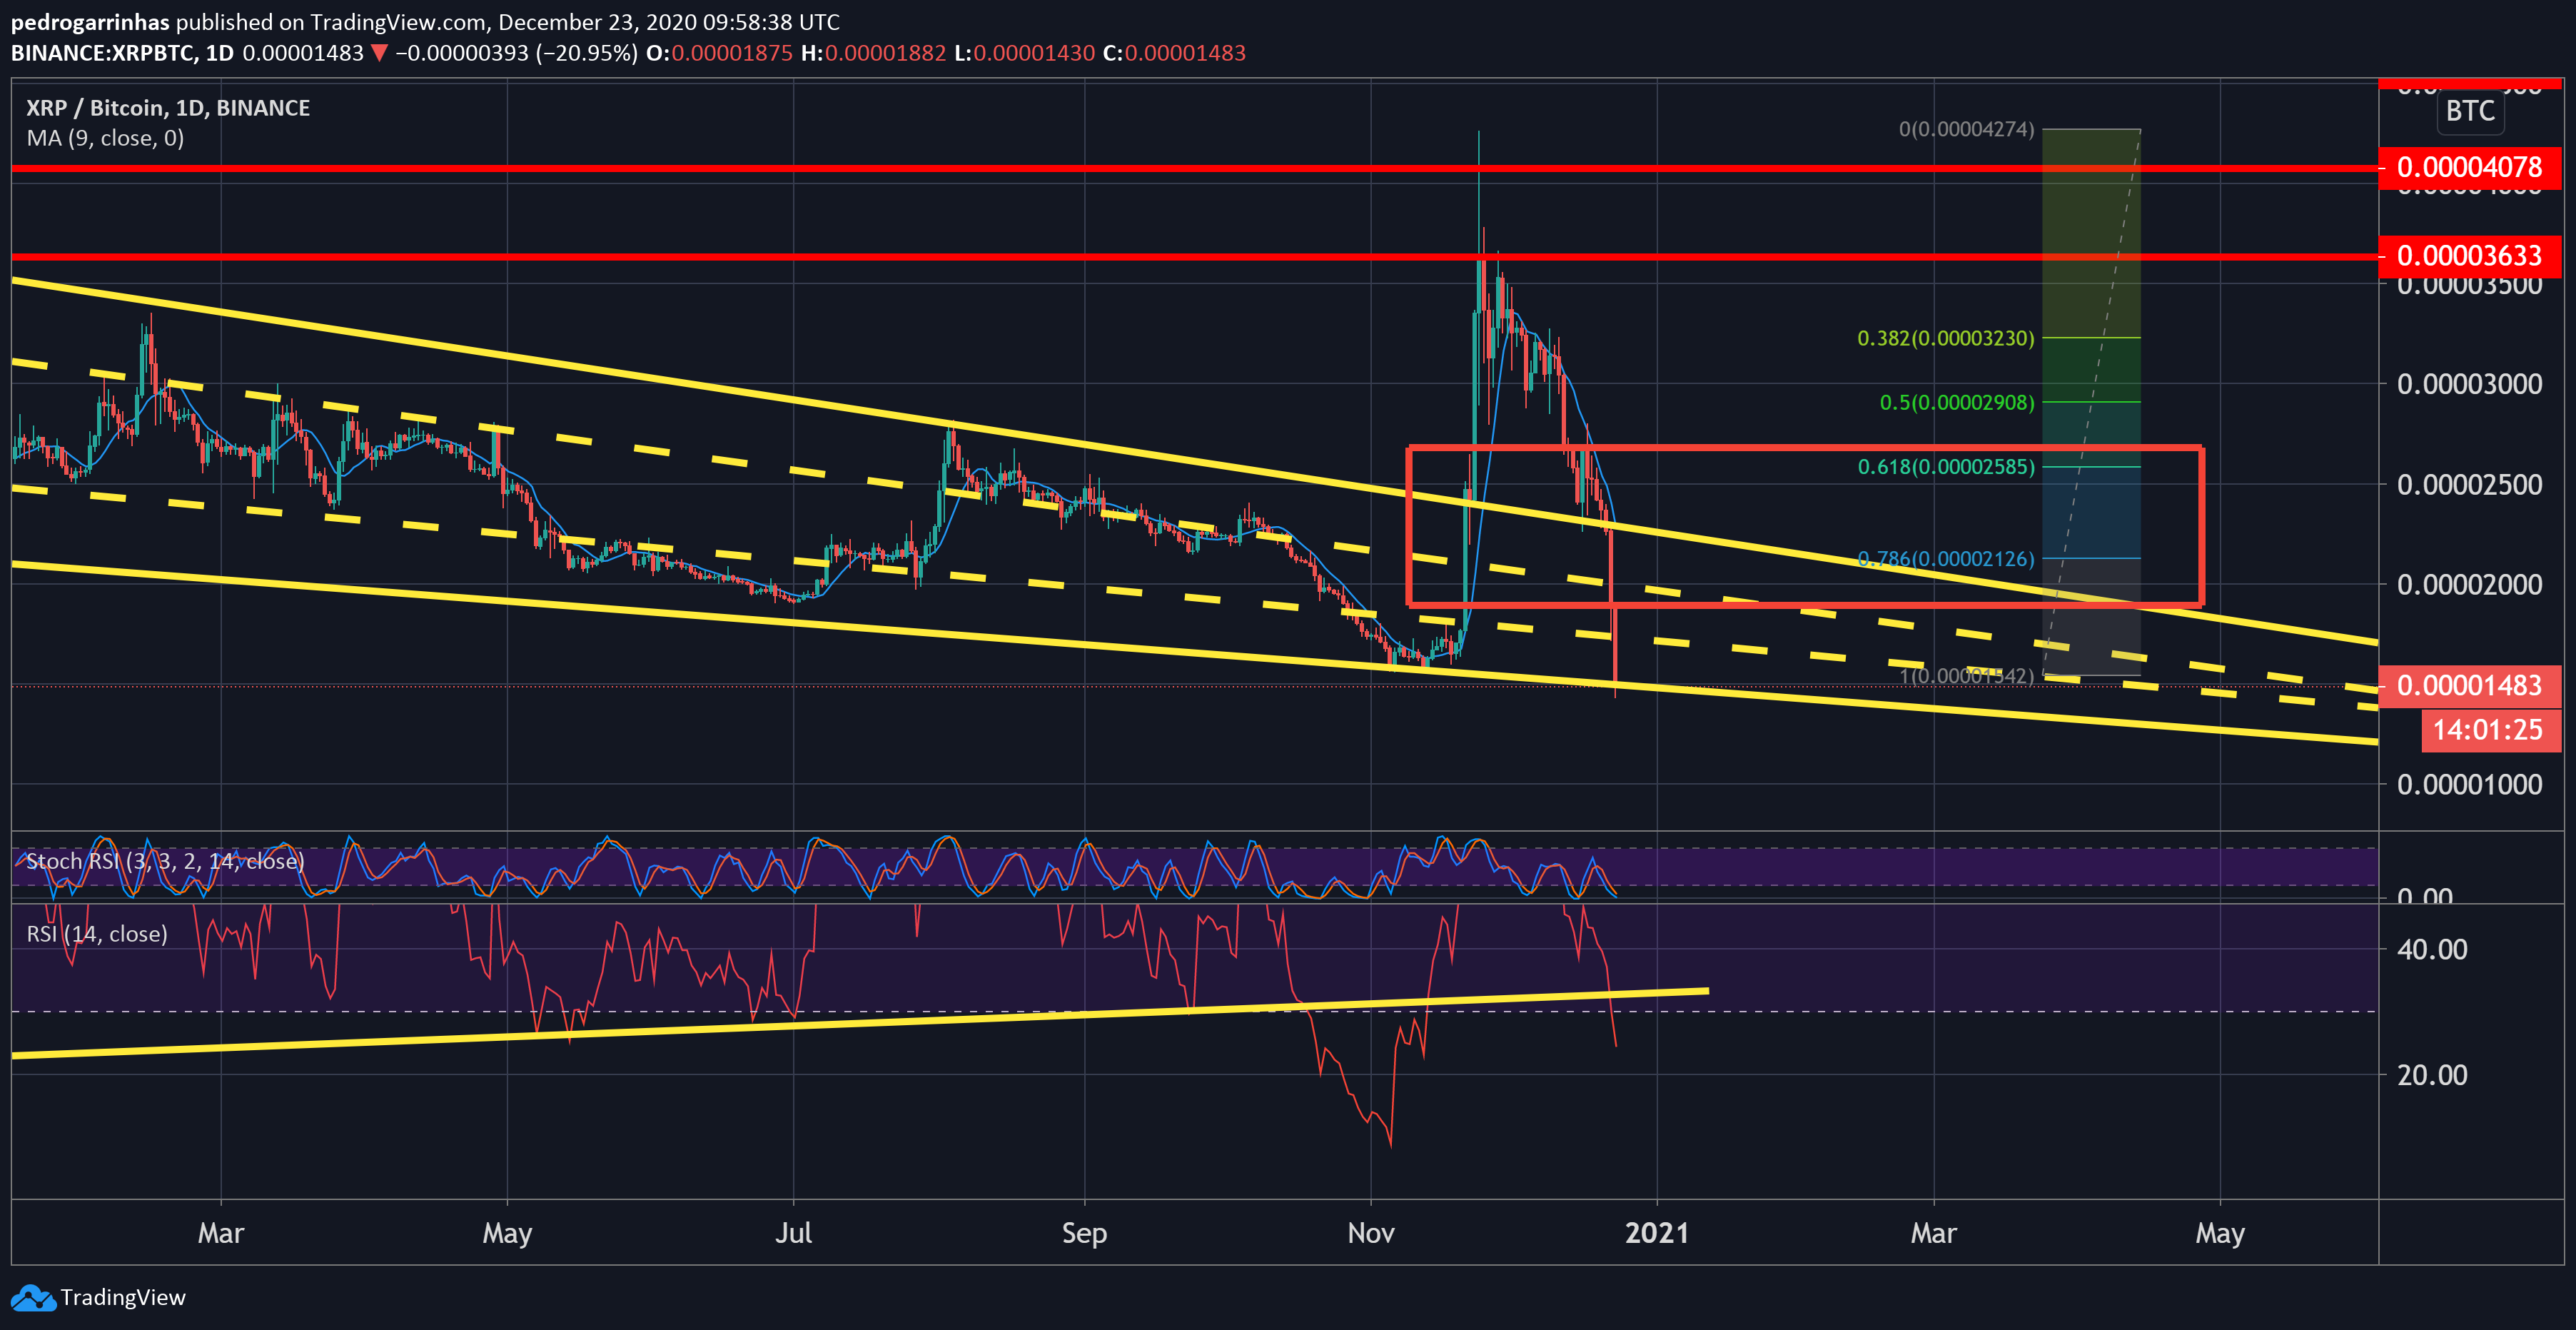
Task: Click the BTC currency badge on price axis
Action: click(x=2470, y=111)
